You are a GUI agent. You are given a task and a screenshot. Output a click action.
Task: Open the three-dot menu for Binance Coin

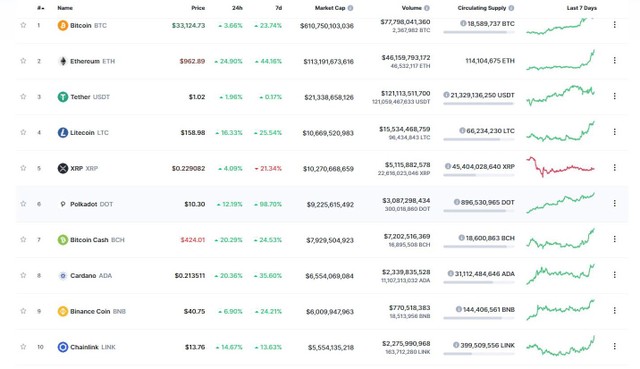(x=614, y=311)
